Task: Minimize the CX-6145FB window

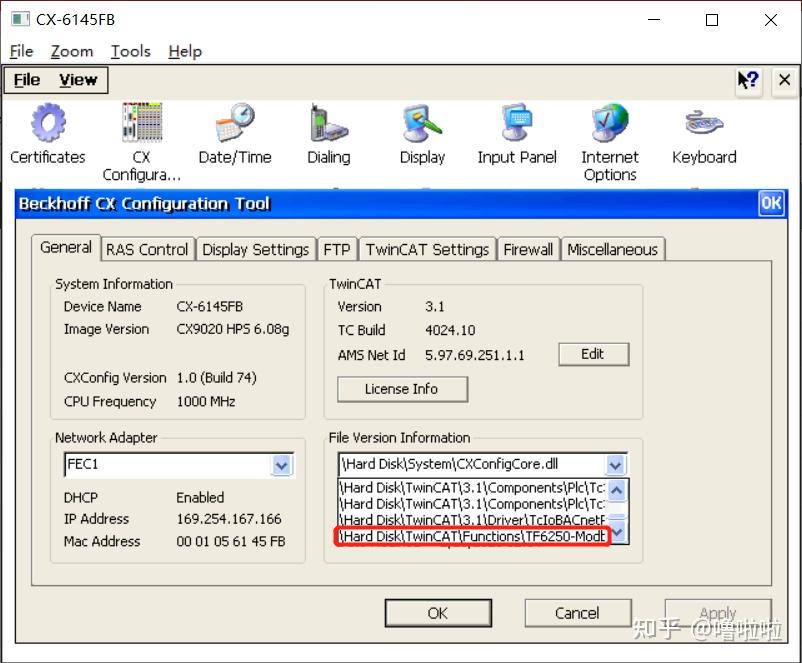Action: pyautogui.click(x=654, y=19)
